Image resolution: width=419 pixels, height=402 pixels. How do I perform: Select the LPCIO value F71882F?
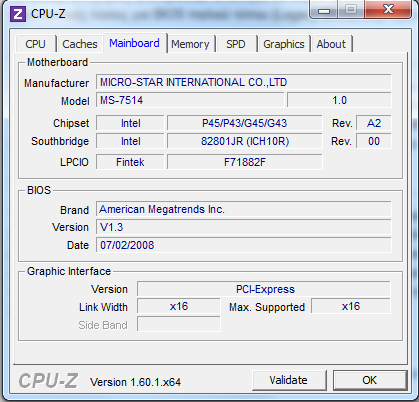pyautogui.click(x=245, y=162)
